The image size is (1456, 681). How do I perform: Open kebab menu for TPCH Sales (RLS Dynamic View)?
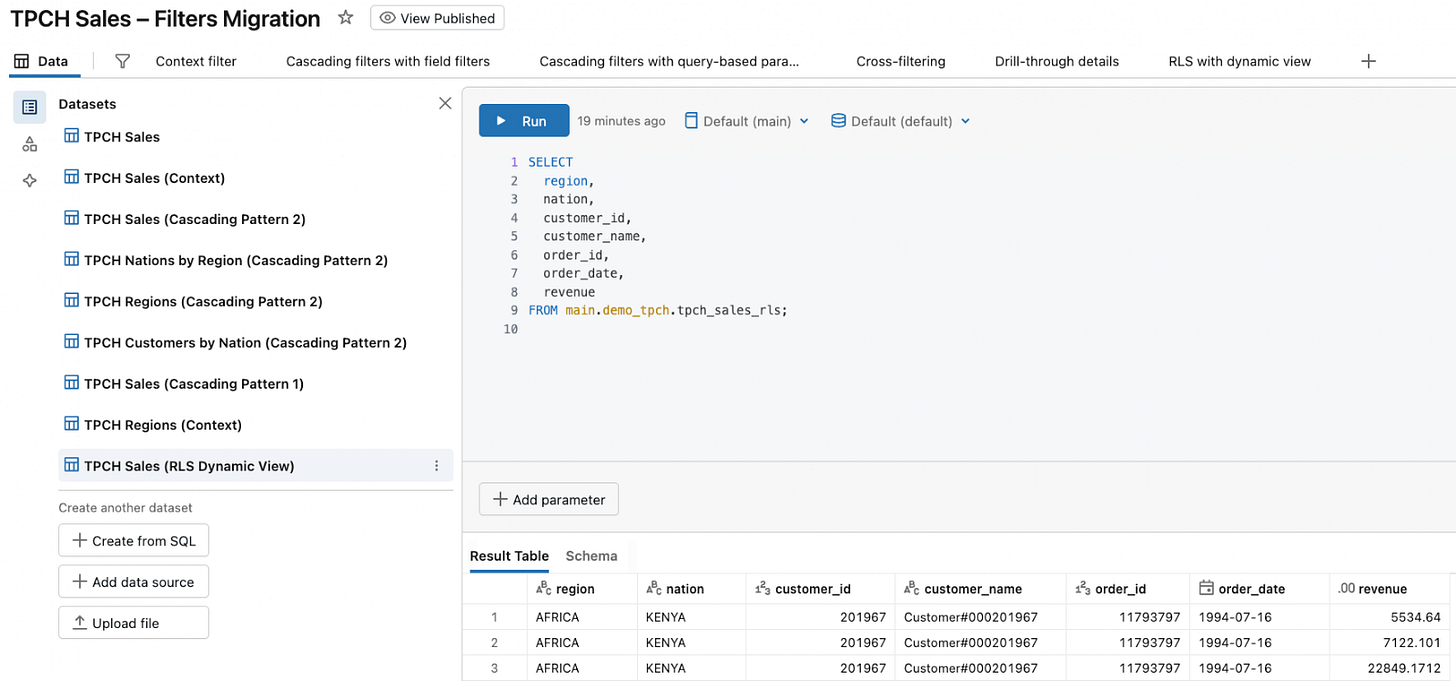pyautogui.click(x=436, y=466)
